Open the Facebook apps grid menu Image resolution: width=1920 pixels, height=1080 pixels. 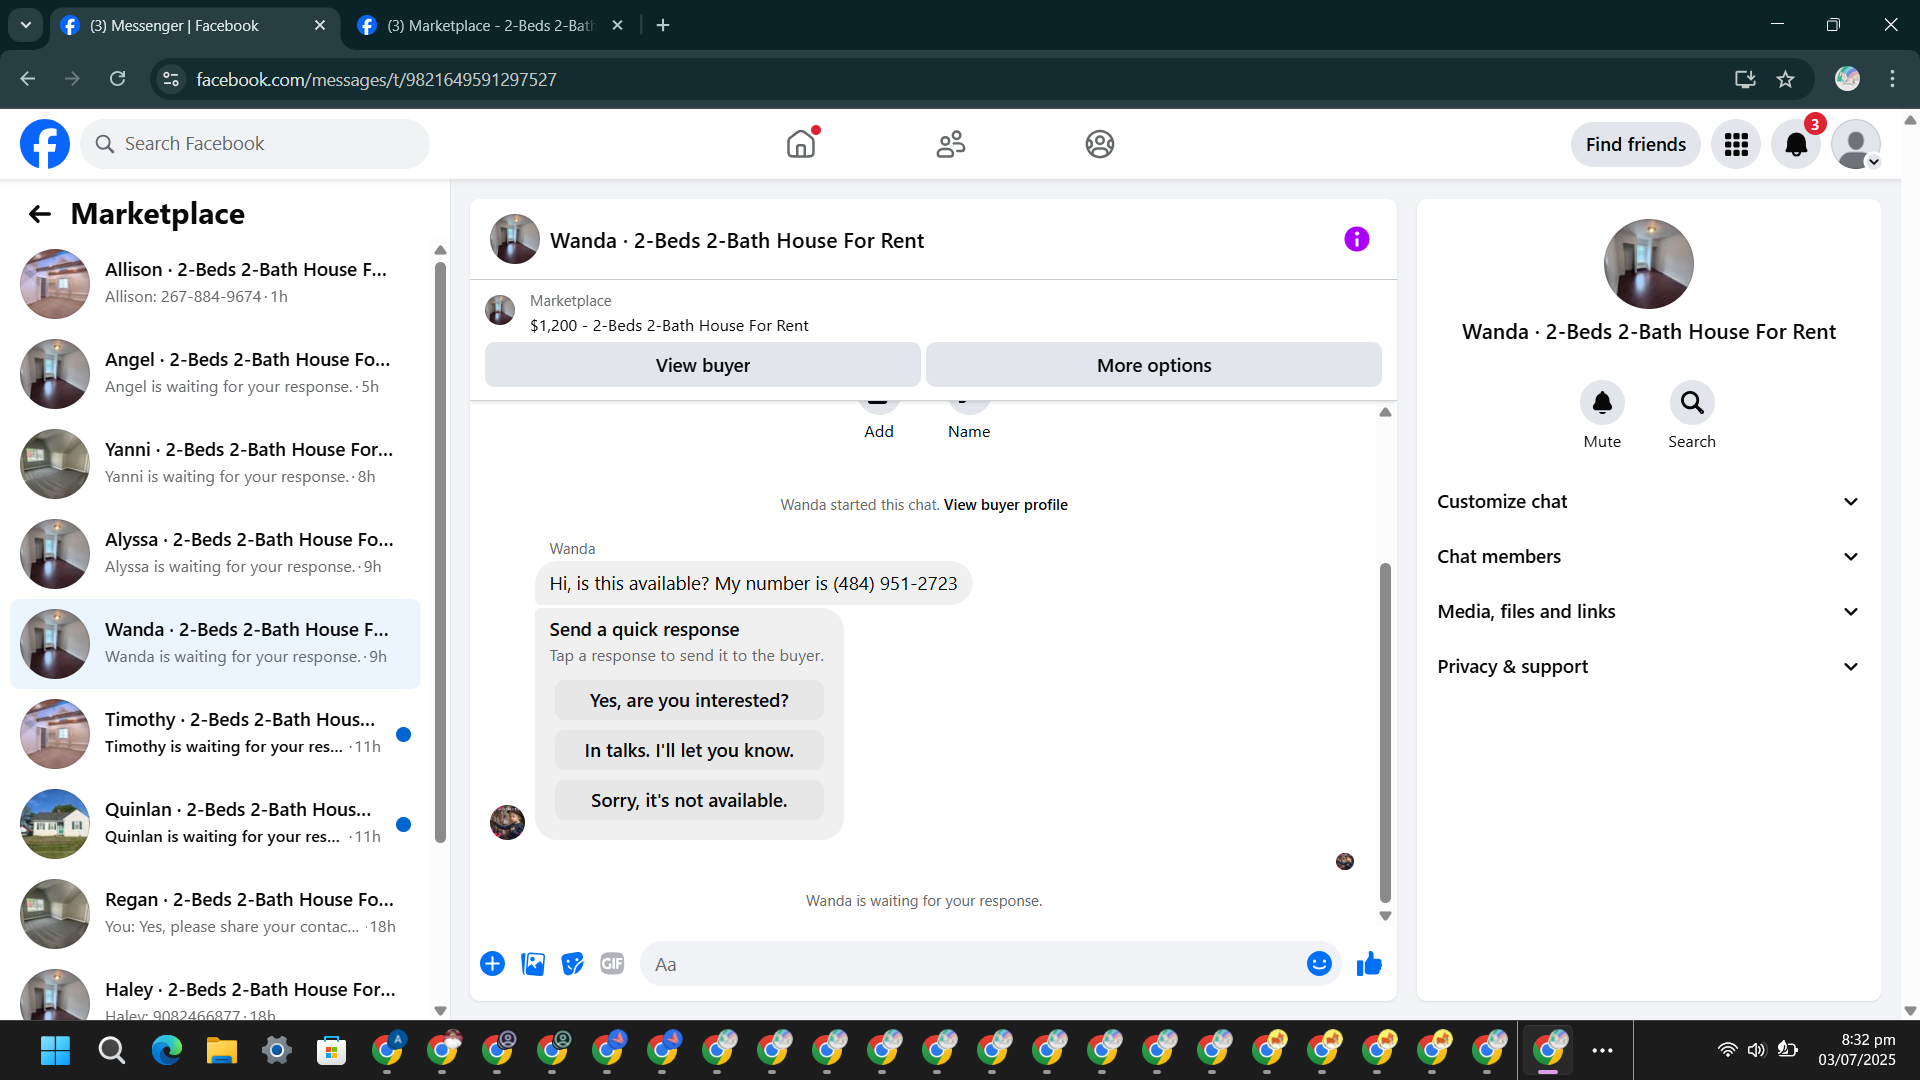point(1736,145)
